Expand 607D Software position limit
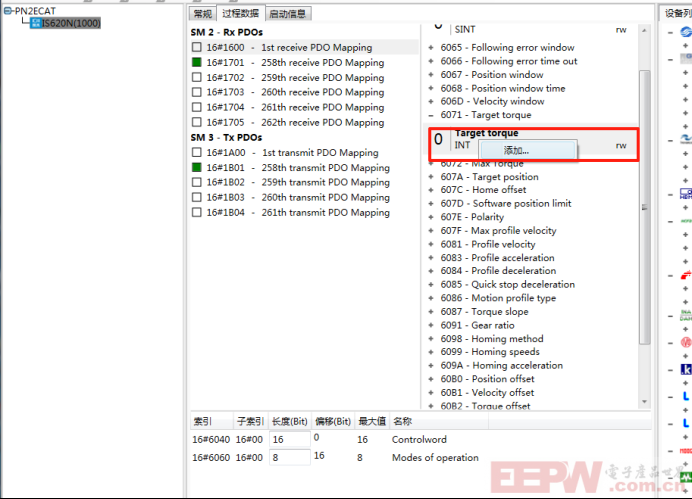Screen dimensions: 692x499 point(431,203)
